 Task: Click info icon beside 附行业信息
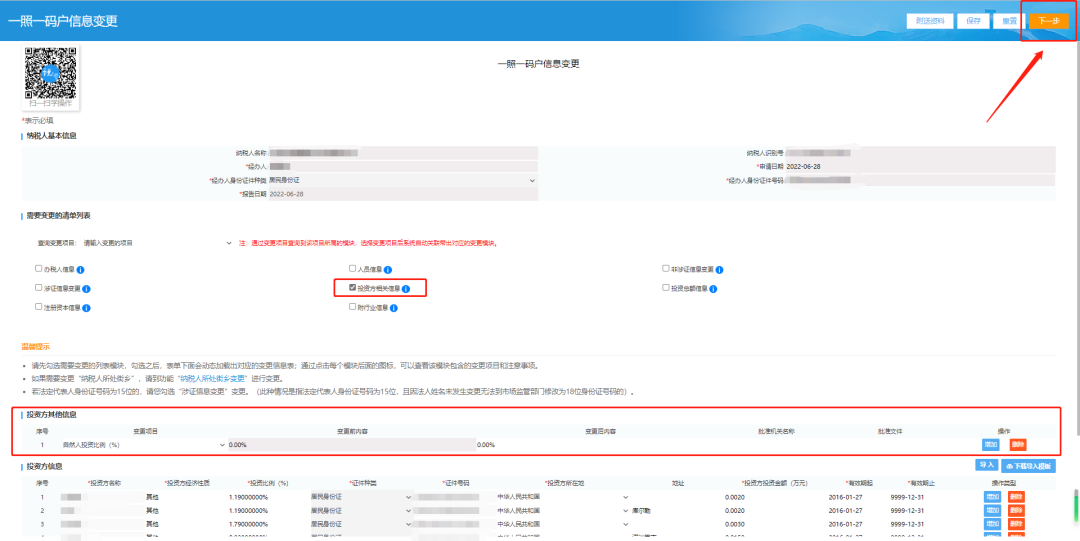pyautogui.click(x=394, y=307)
